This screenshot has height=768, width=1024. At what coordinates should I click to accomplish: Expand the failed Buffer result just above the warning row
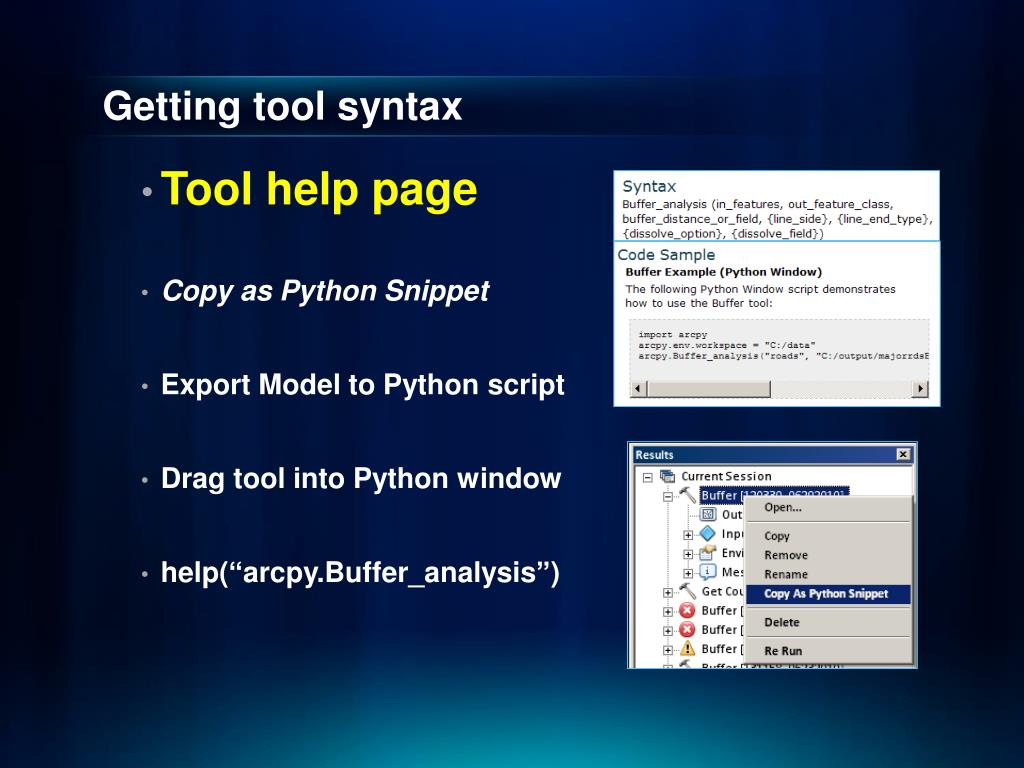click(667, 632)
